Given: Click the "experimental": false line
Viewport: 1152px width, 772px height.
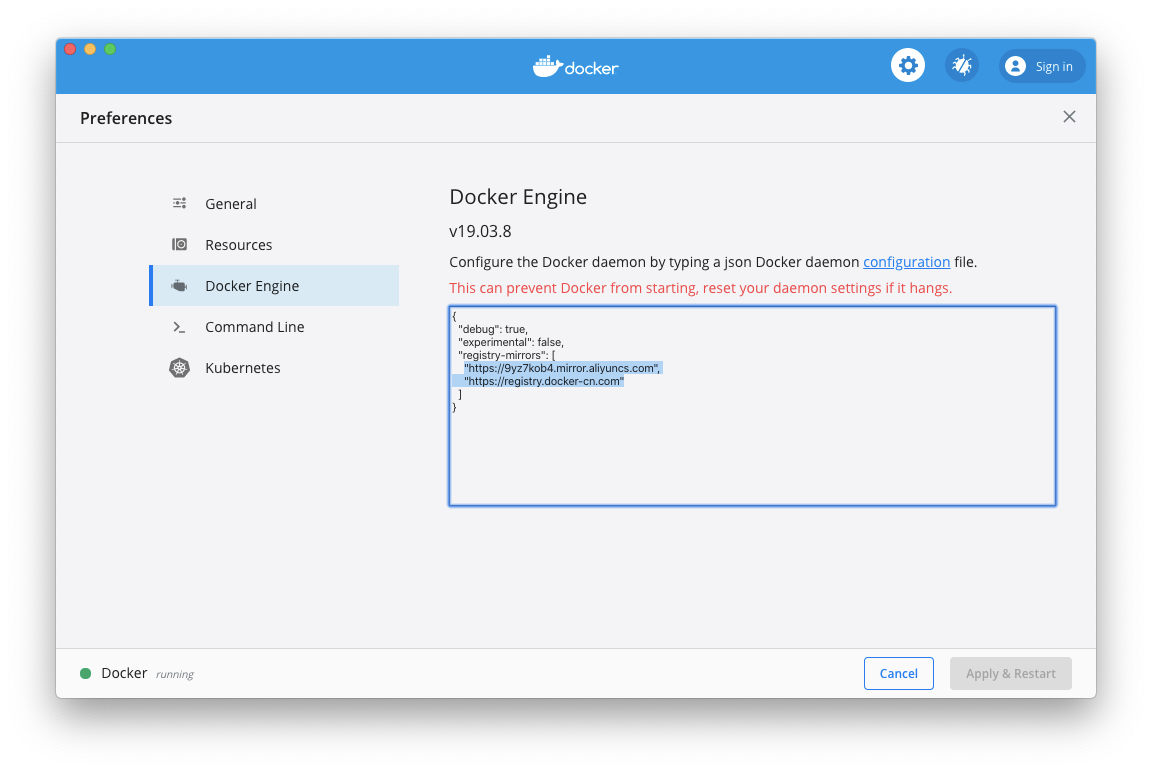Looking at the screenshot, I should coord(511,342).
